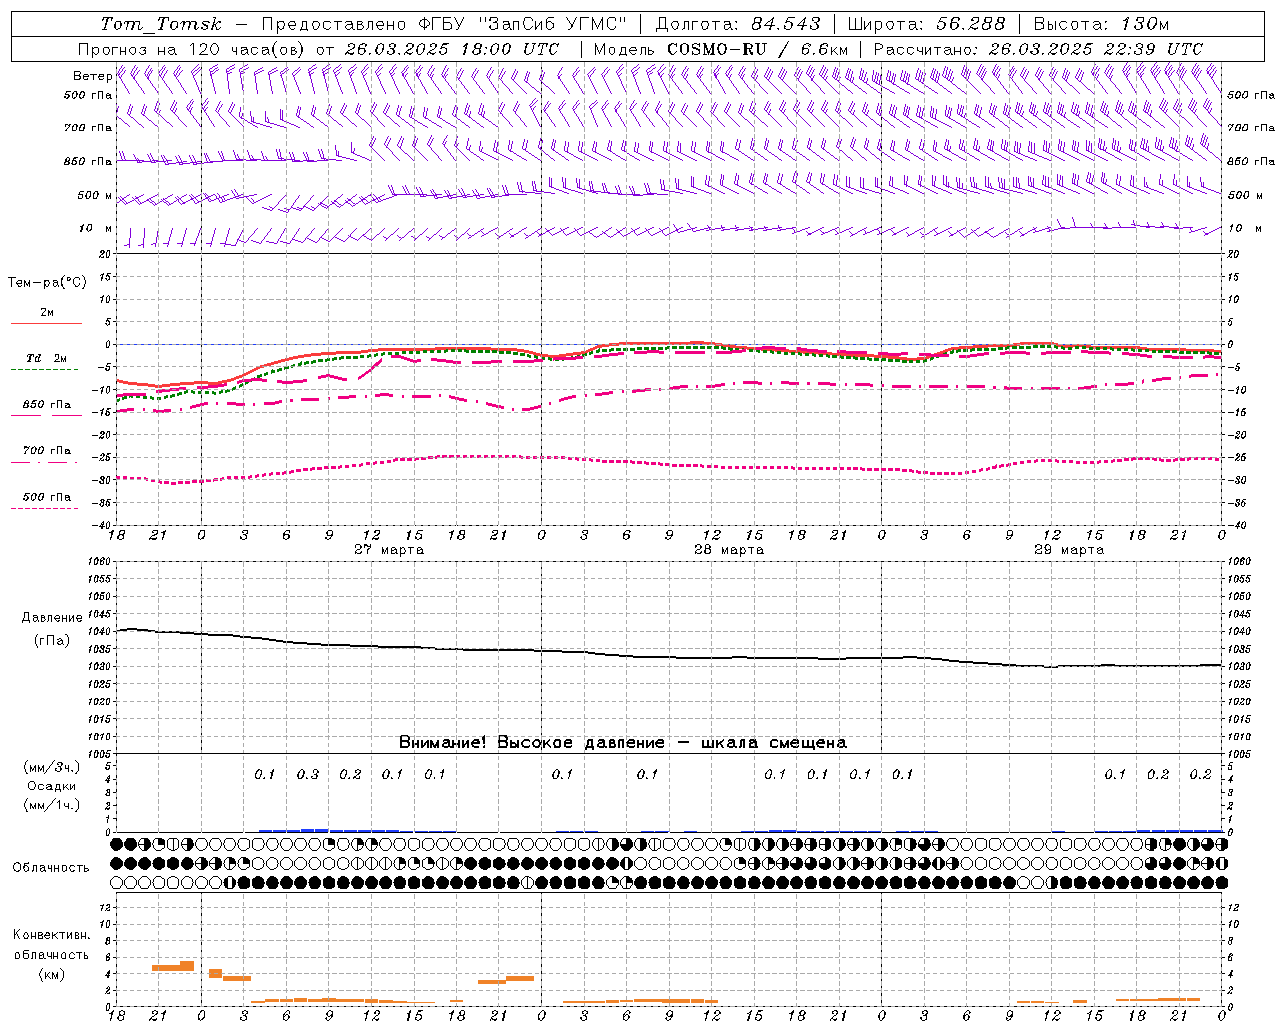The width and height of the screenshot is (1280, 1024).
Task: Click the red line sample under the 2м legend
Action: coord(46,323)
